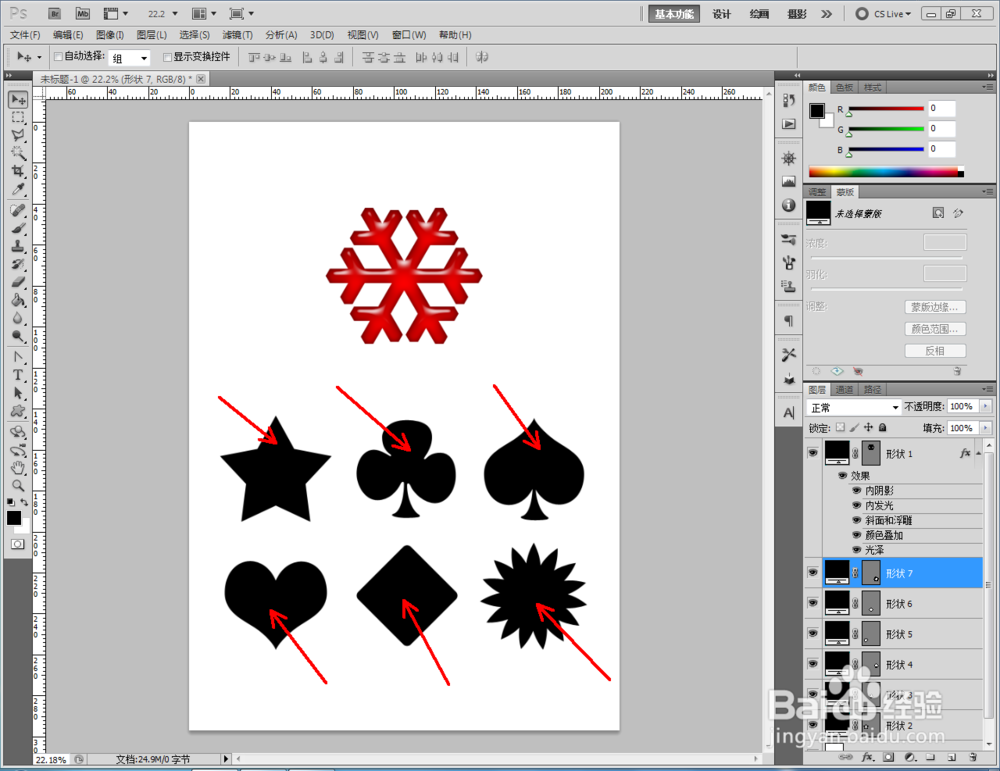Select the 设计 workspace button
The height and width of the screenshot is (771, 1000).
tap(721, 14)
